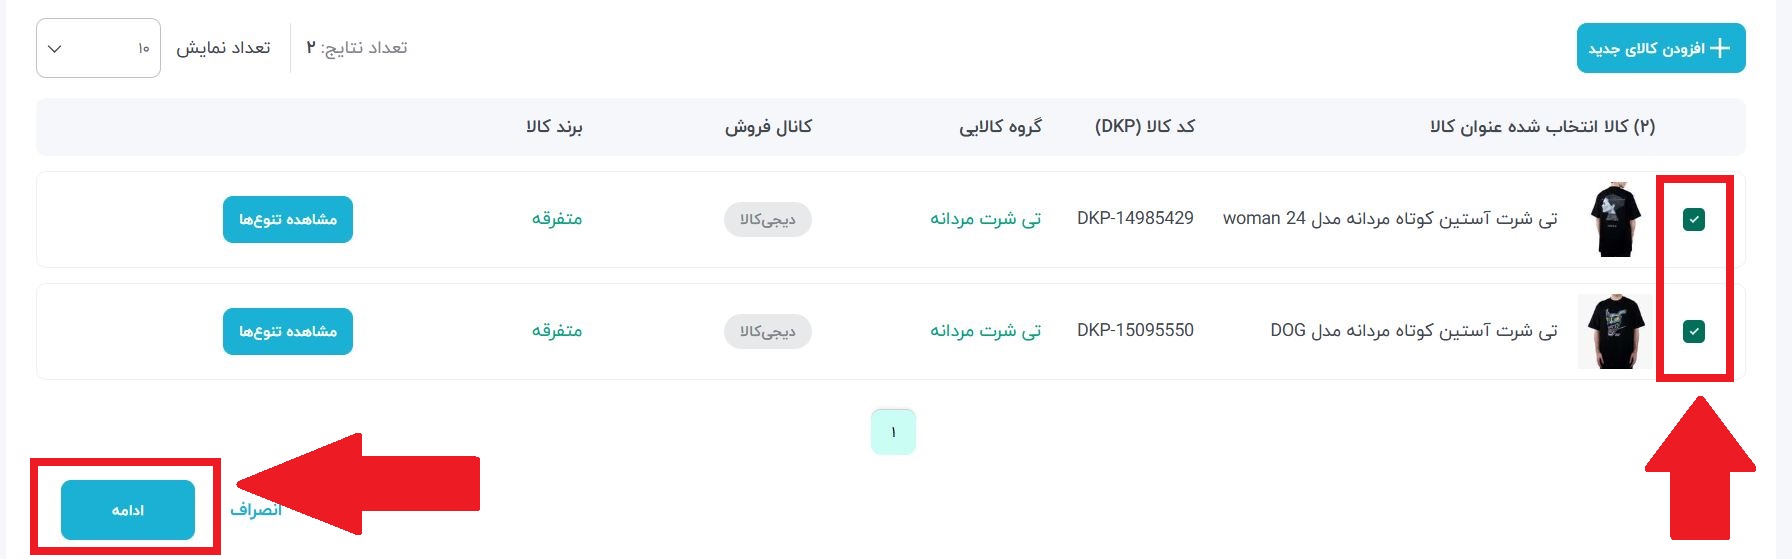
Task: Click دیجی‌کالا channel badge in second row
Action: pyautogui.click(x=768, y=331)
